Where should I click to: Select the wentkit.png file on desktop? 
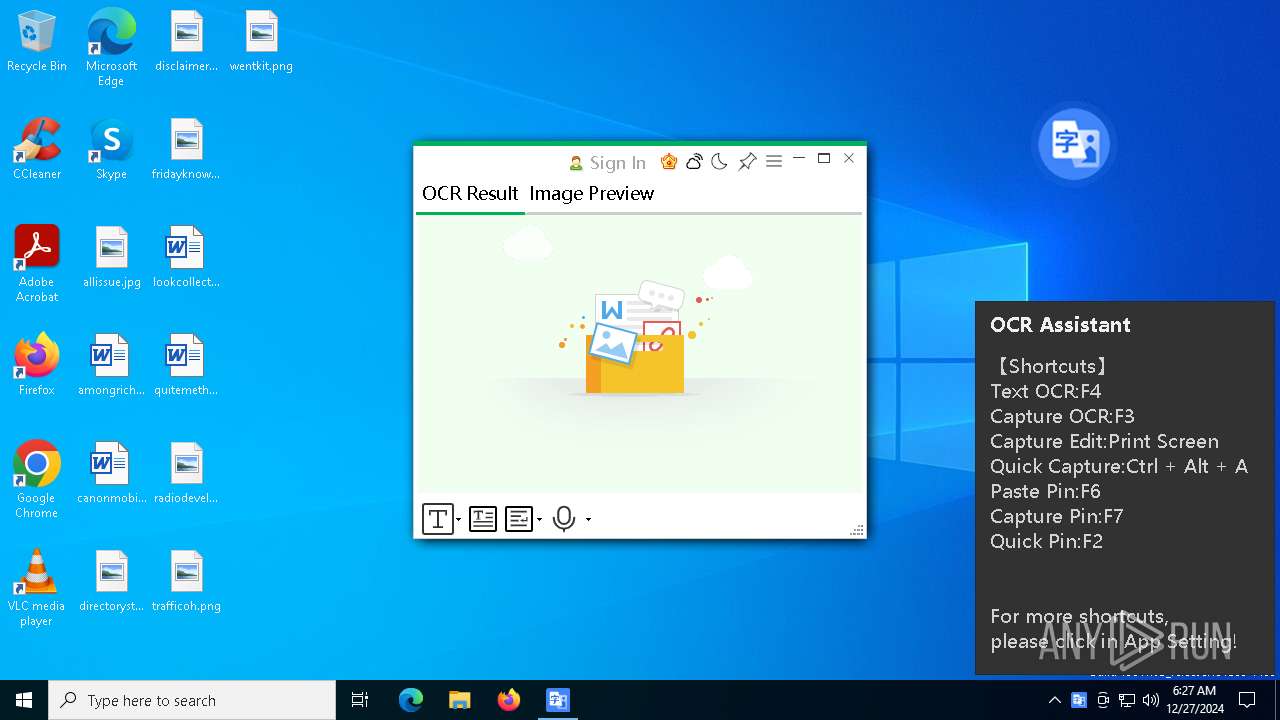261,43
